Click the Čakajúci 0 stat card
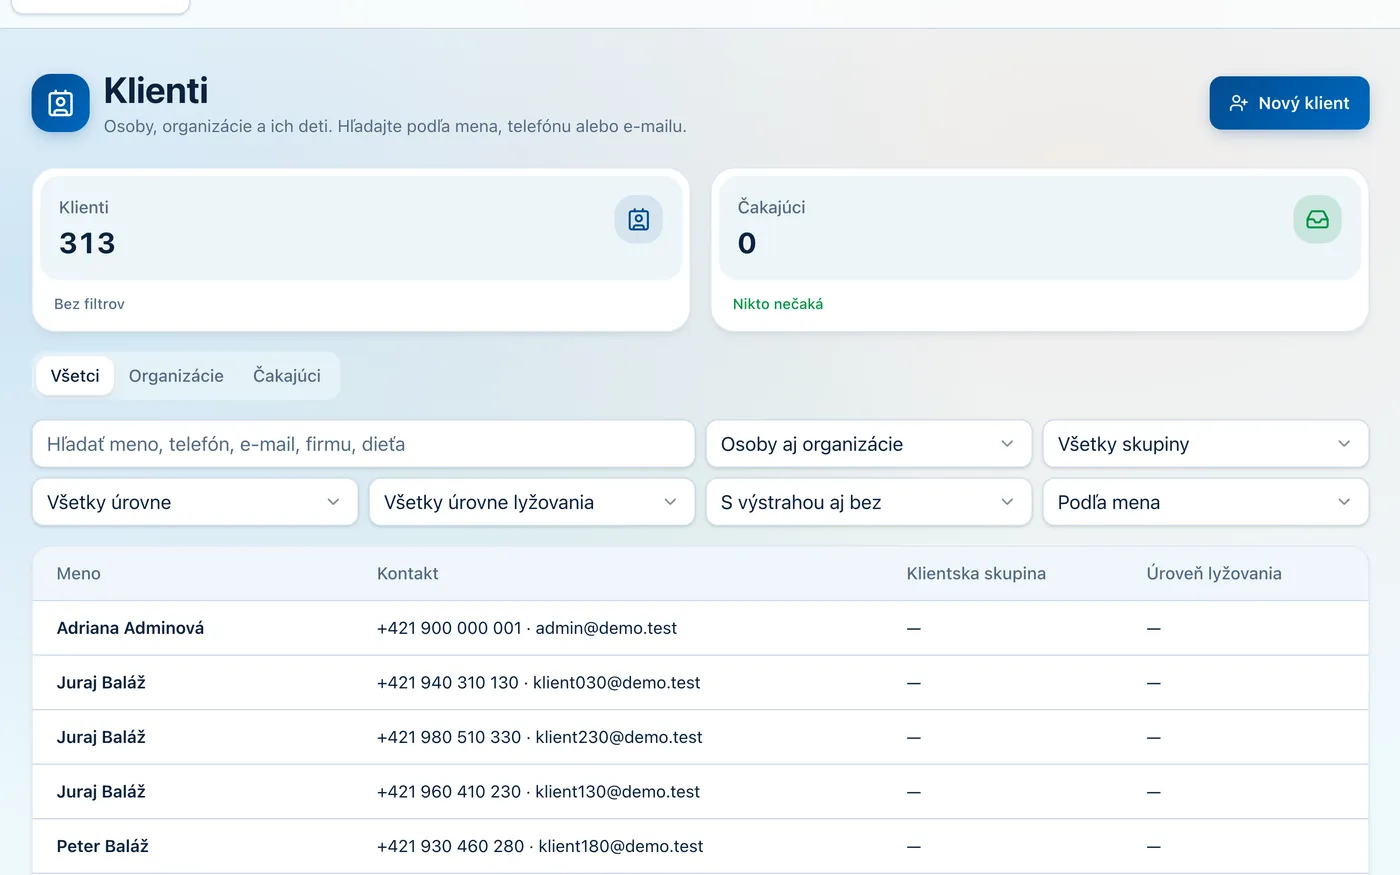This screenshot has width=1400, height=875. click(1040, 250)
